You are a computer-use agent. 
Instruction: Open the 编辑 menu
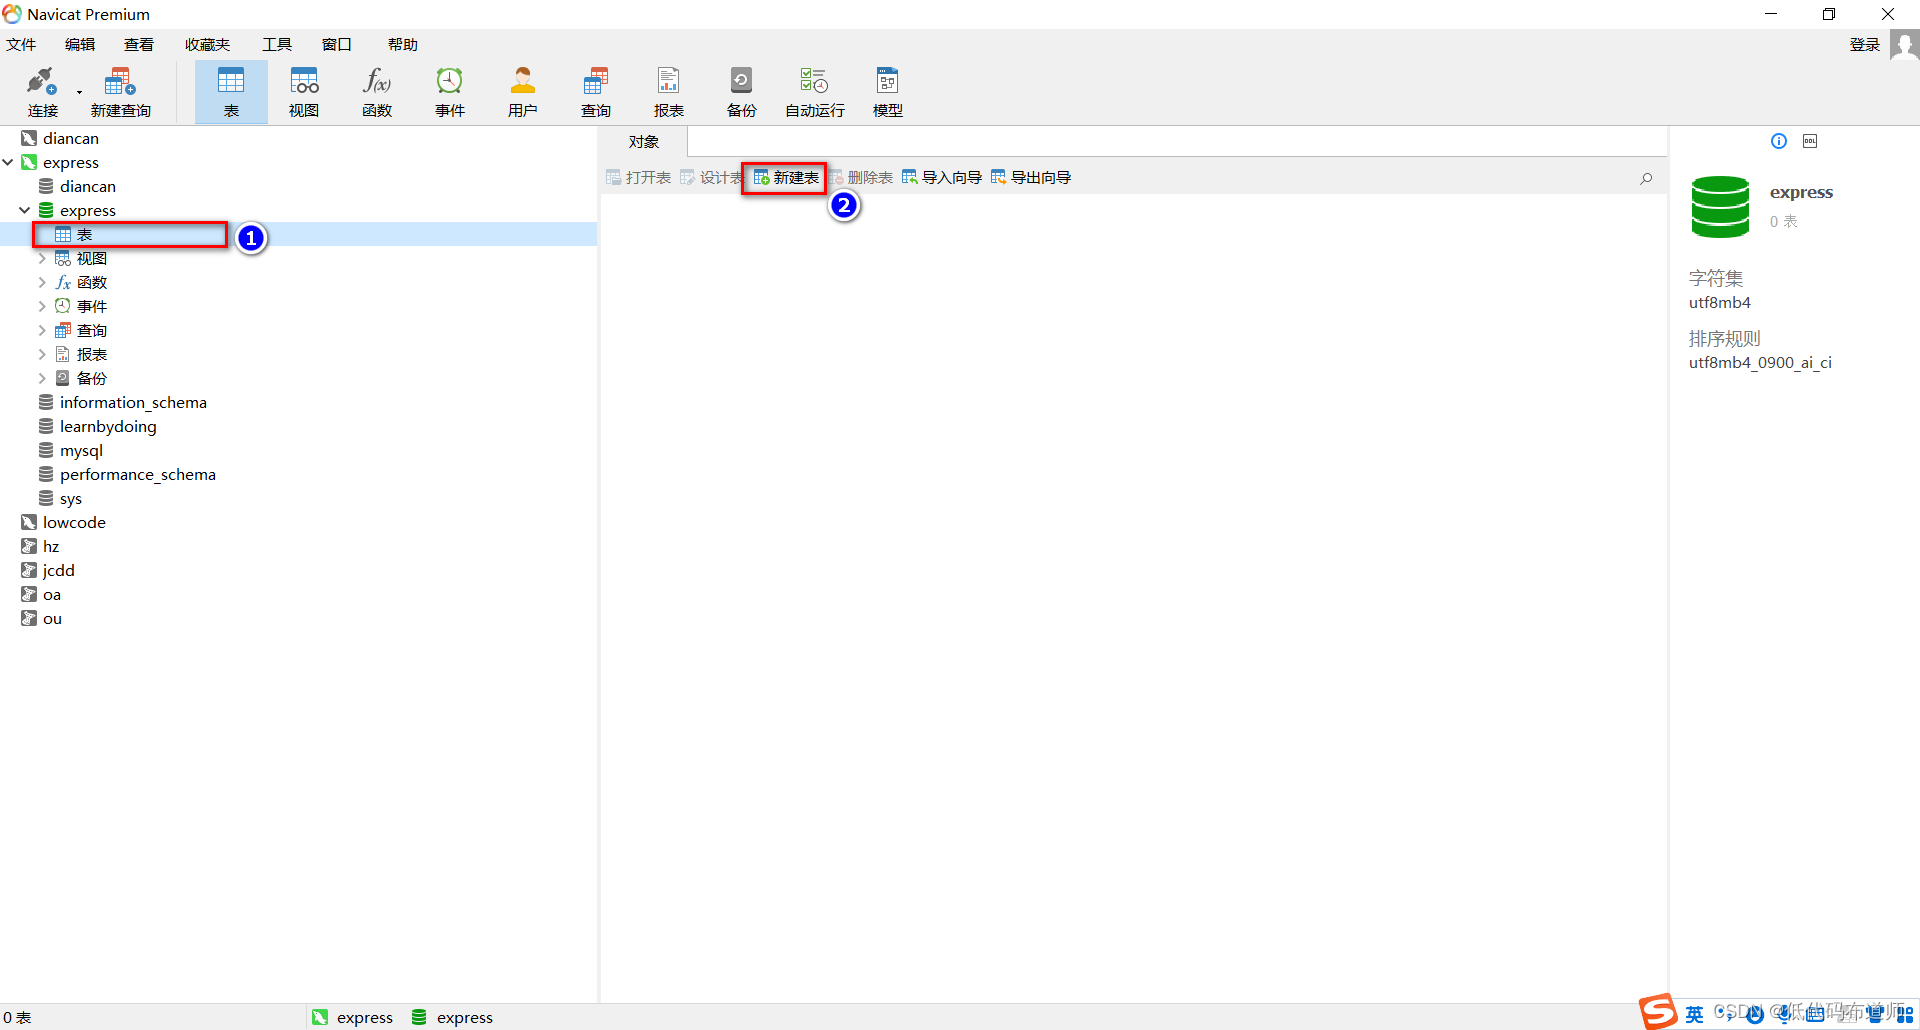point(80,45)
